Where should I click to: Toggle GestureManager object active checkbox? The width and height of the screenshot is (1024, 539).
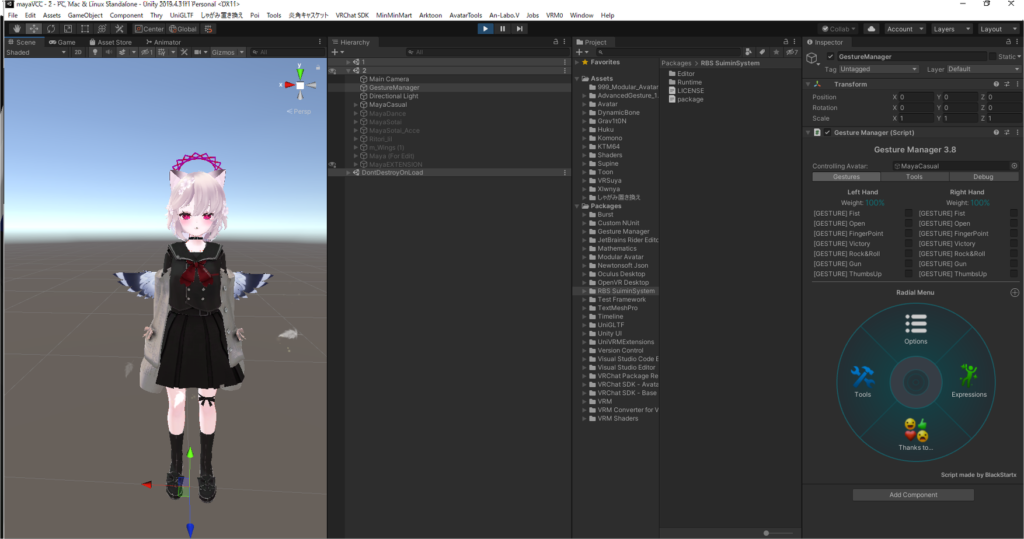point(831,57)
